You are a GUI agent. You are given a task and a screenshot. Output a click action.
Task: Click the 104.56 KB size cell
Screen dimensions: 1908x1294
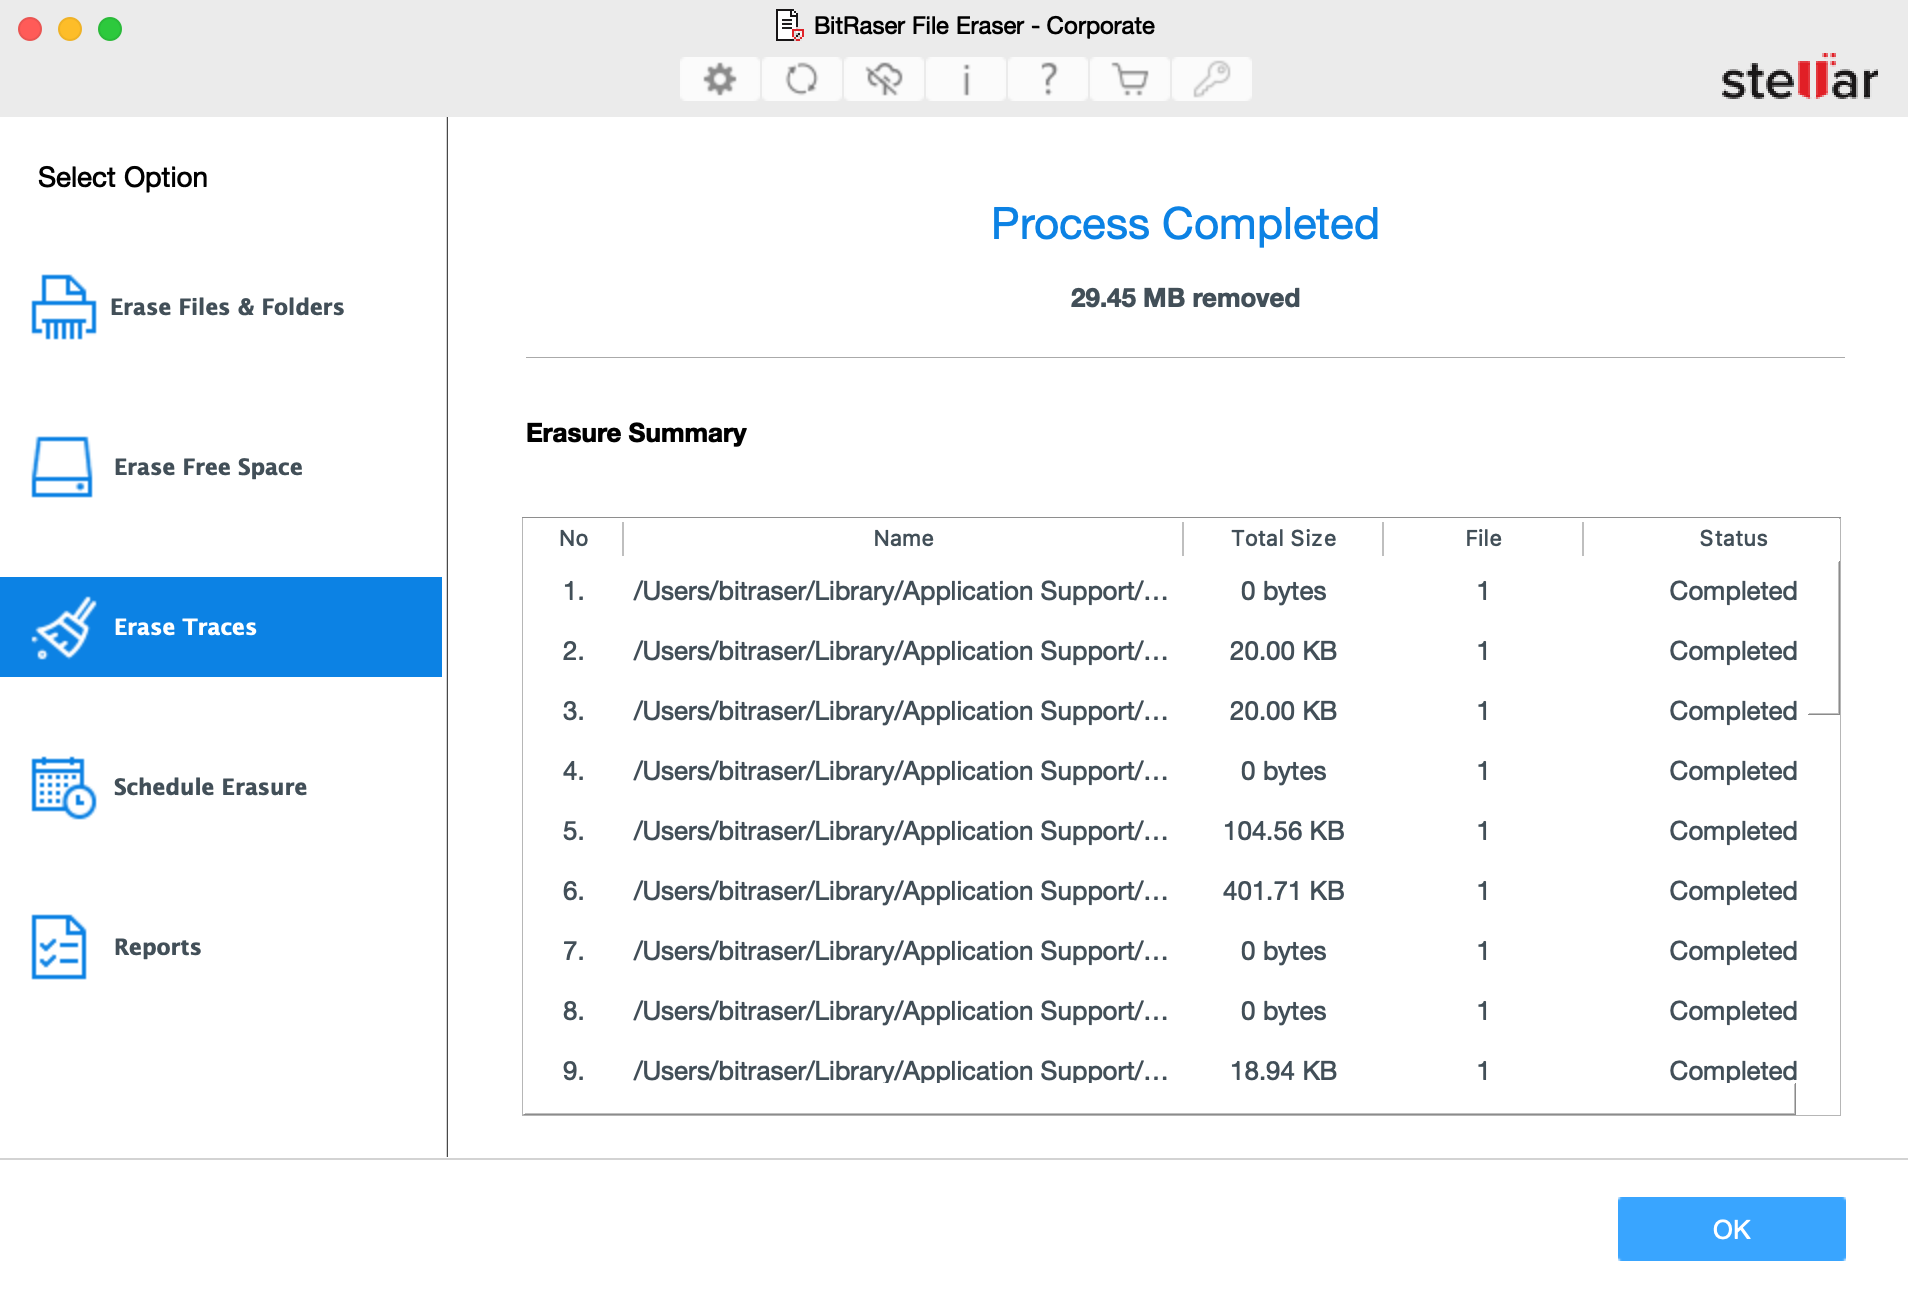tap(1283, 831)
